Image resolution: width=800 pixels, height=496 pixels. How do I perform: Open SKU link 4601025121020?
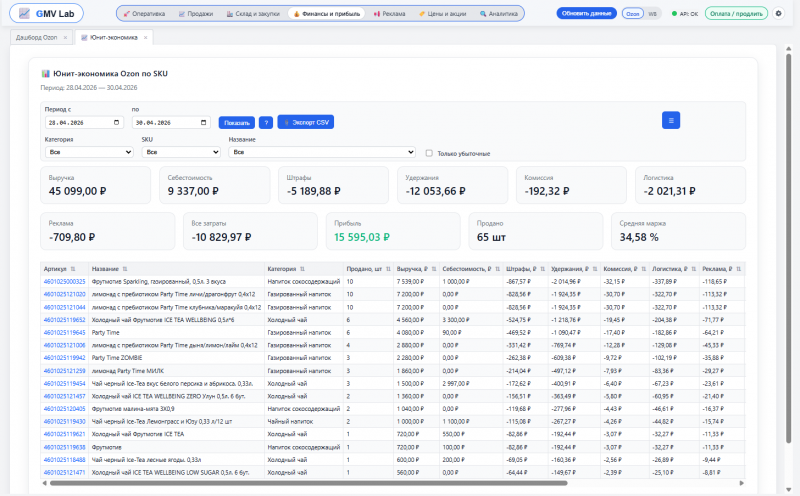(64, 294)
